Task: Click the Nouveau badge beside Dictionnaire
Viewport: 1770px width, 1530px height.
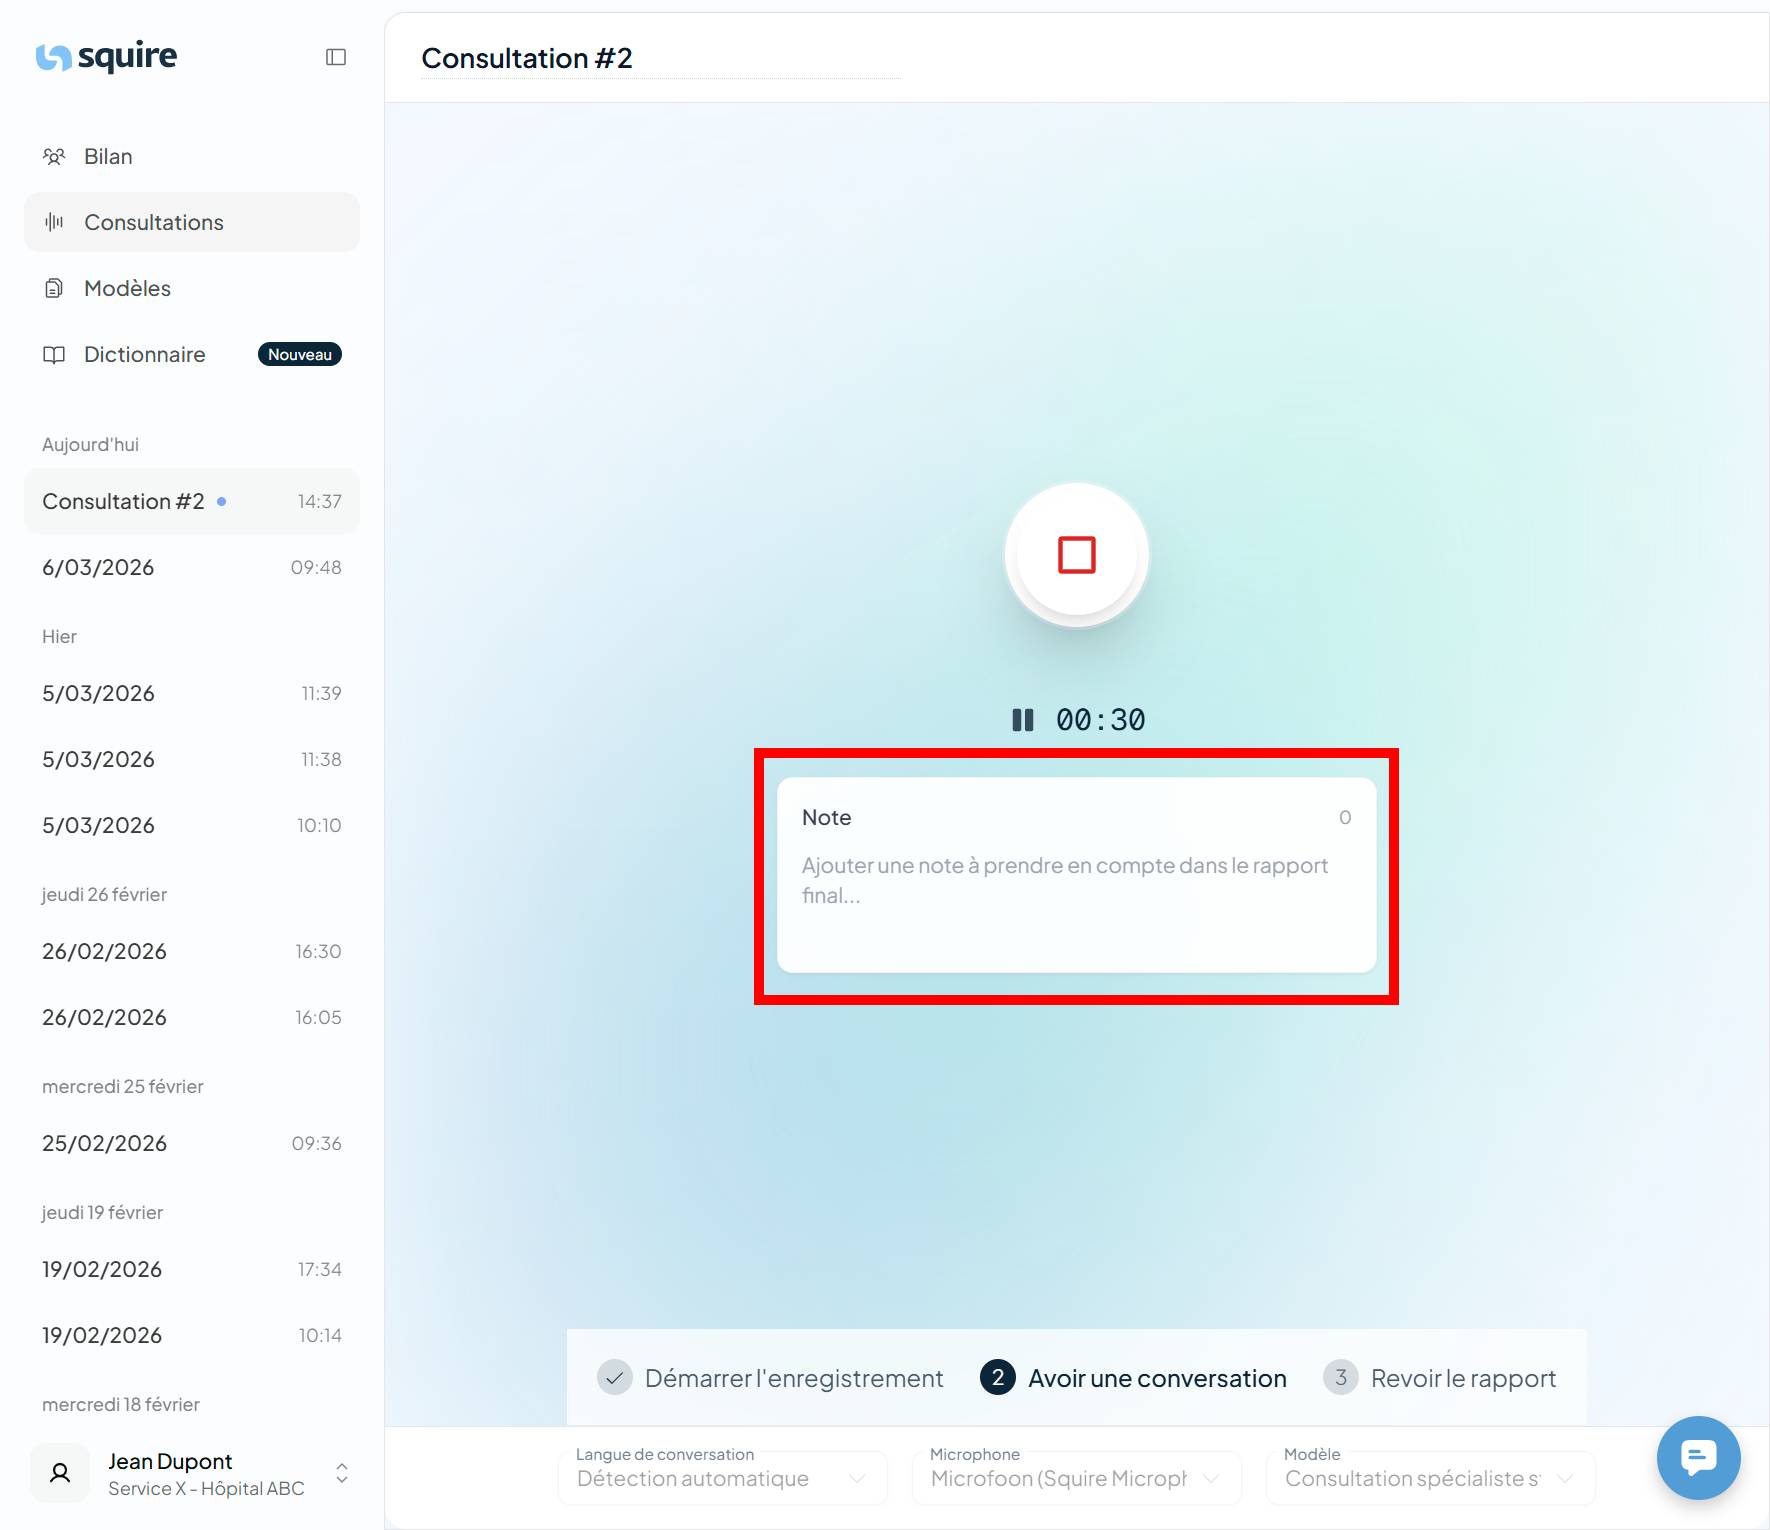Action: pos(300,355)
